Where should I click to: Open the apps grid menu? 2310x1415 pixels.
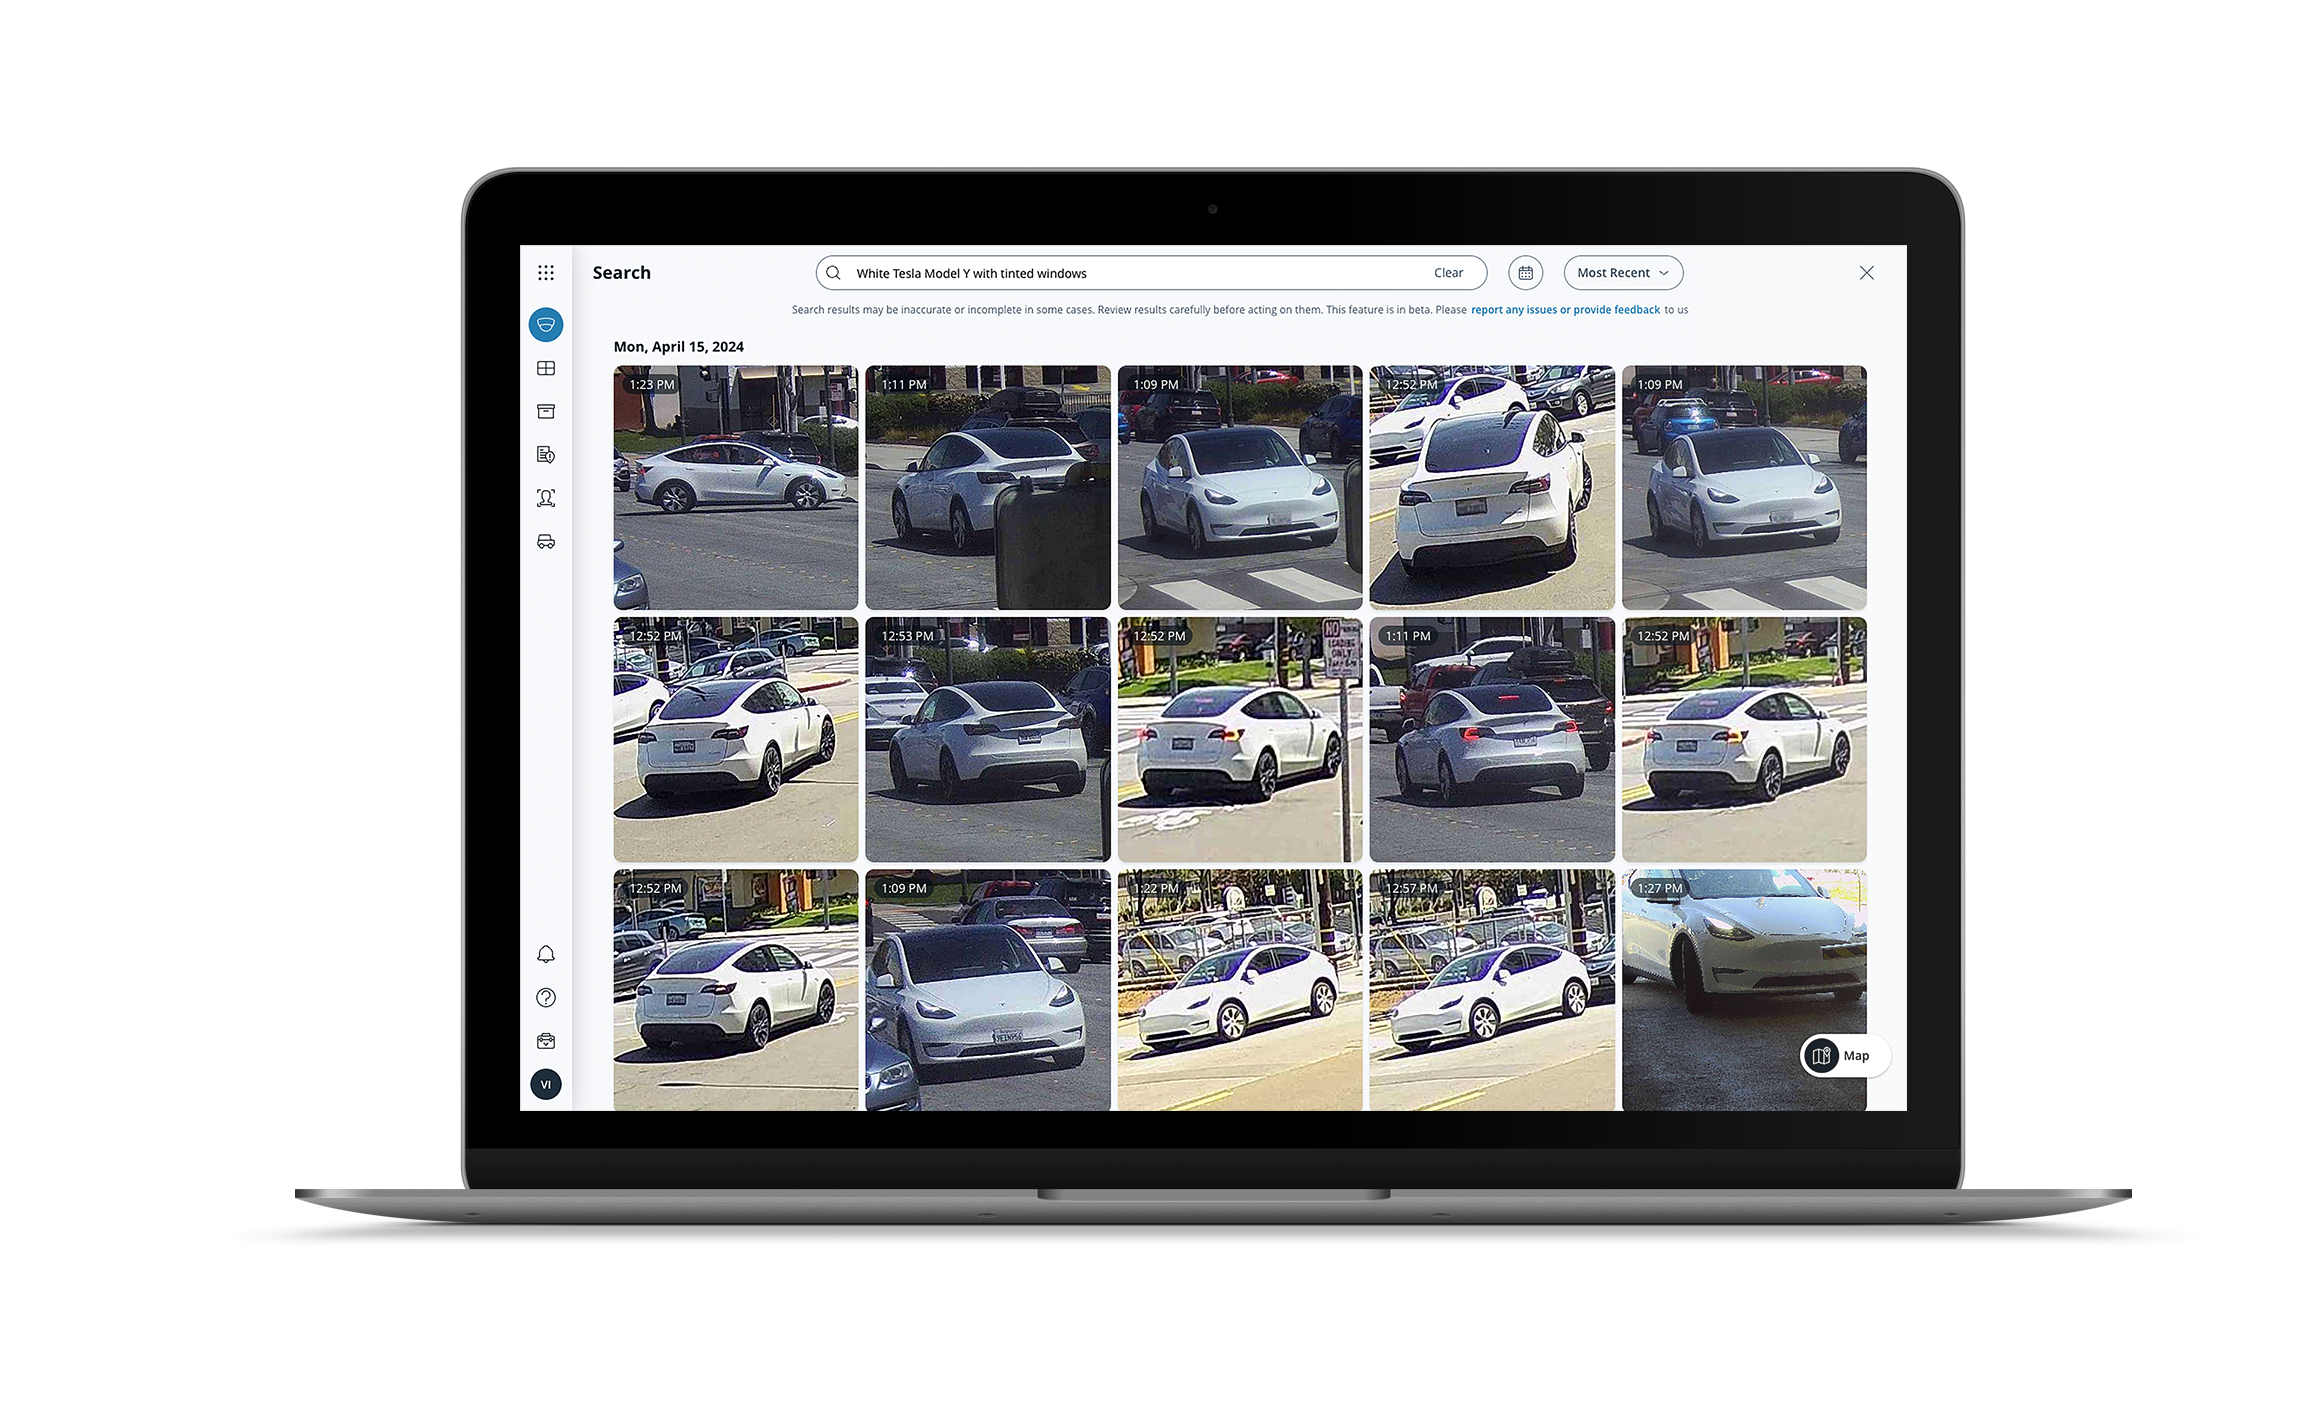pos(546,272)
